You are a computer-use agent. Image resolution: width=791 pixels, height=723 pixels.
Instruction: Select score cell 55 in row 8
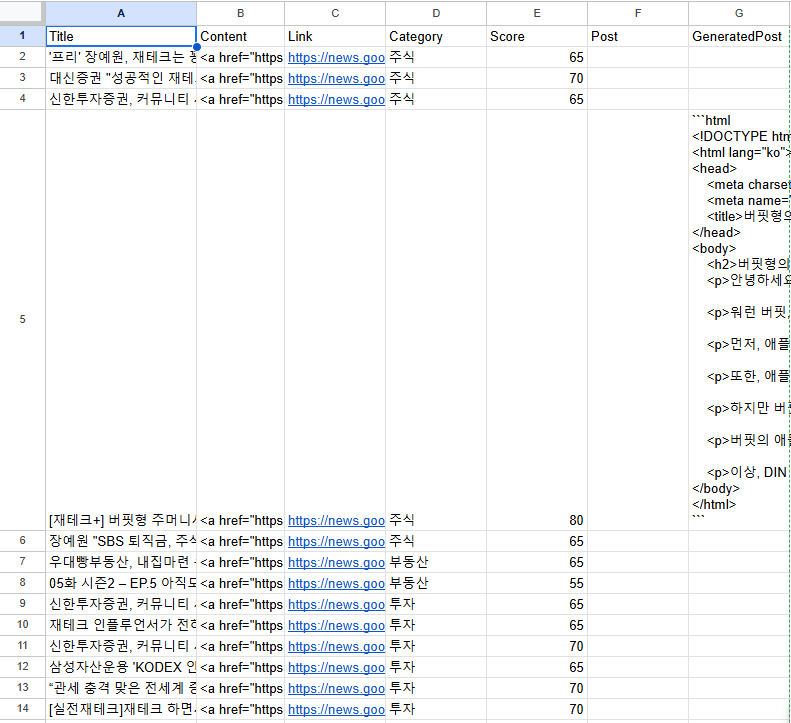(x=537, y=583)
